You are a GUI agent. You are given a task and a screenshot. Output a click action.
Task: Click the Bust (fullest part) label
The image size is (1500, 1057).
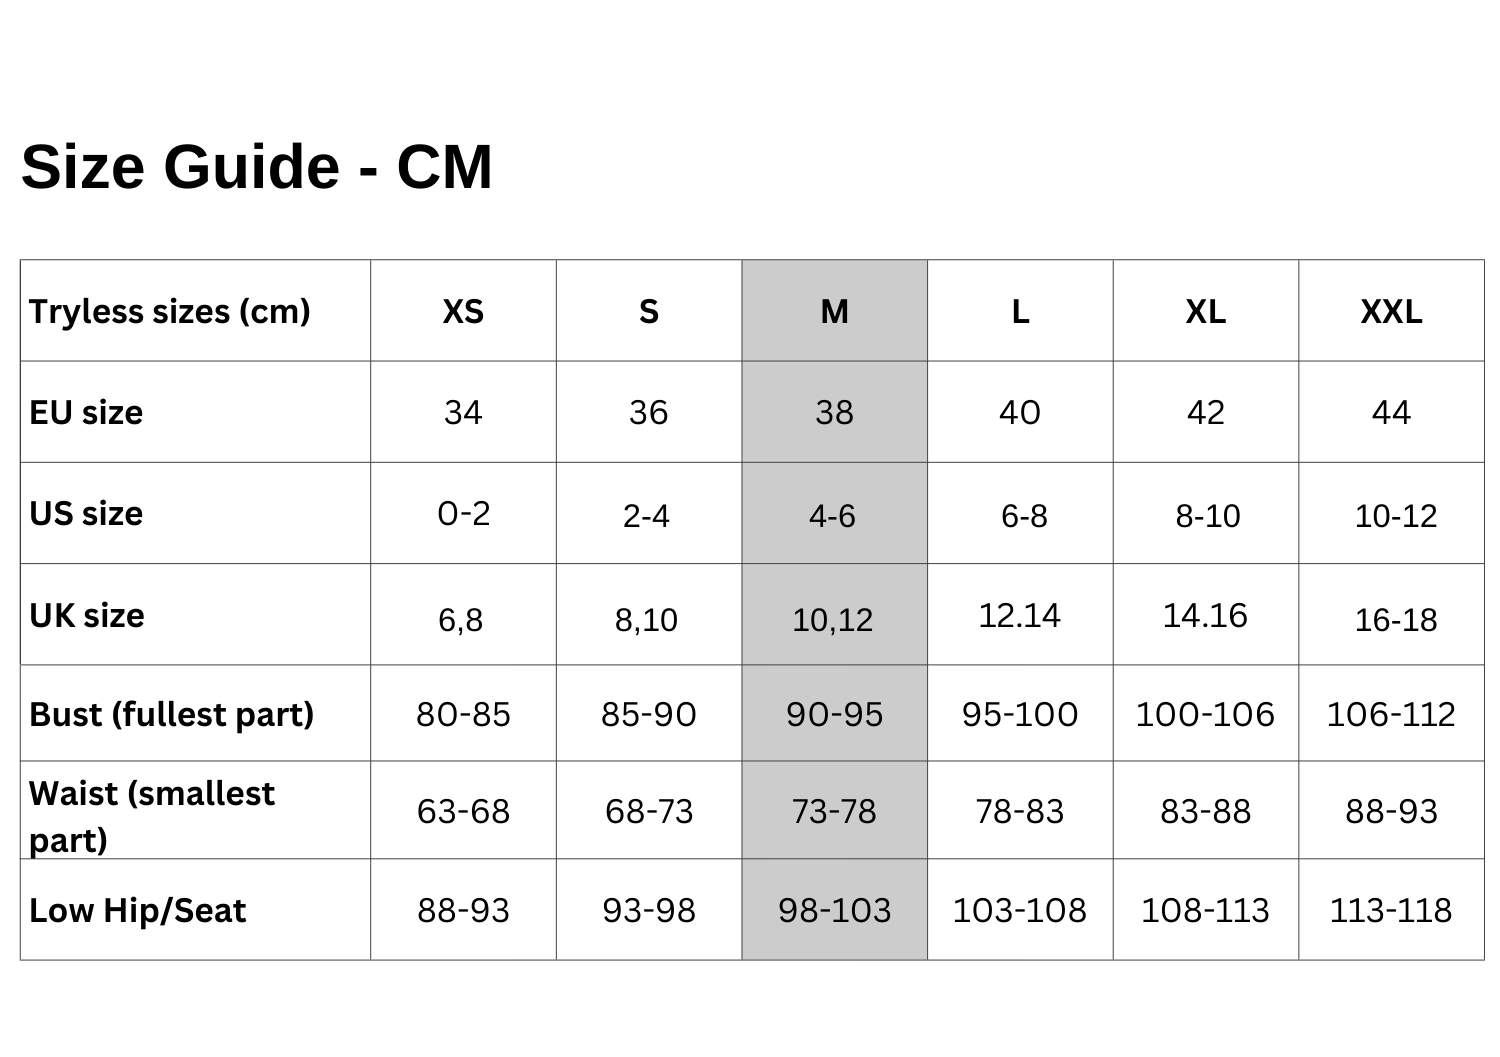[x=172, y=715]
